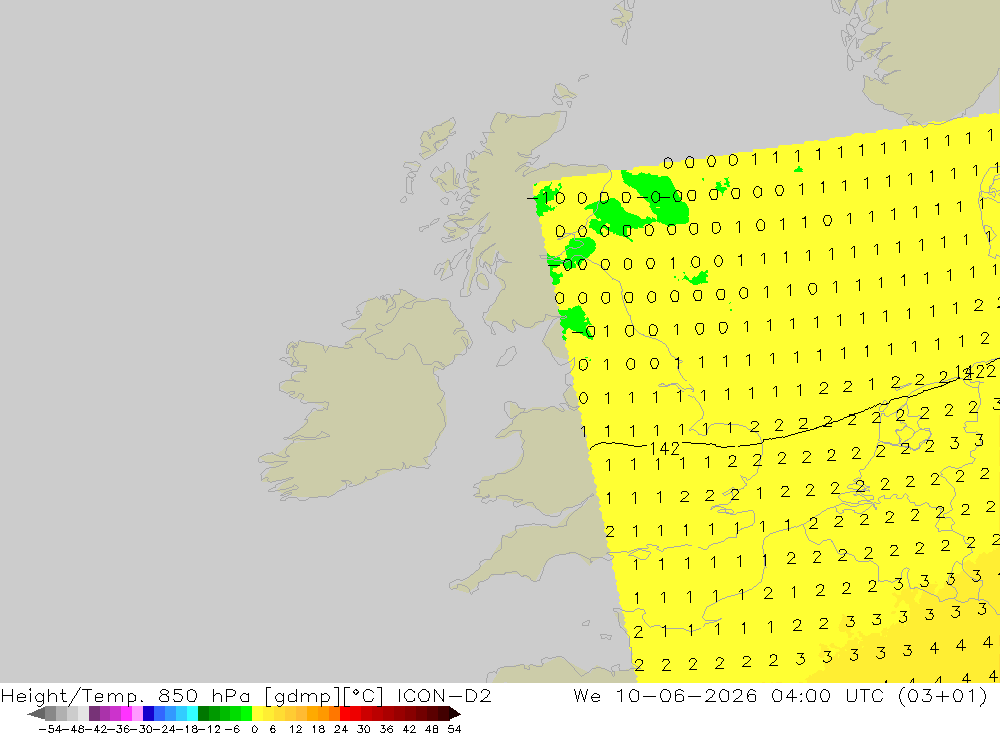1000x733 pixels.
Task: Click the cyan -18 °C legend swatch
Action: tap(192, 713)
